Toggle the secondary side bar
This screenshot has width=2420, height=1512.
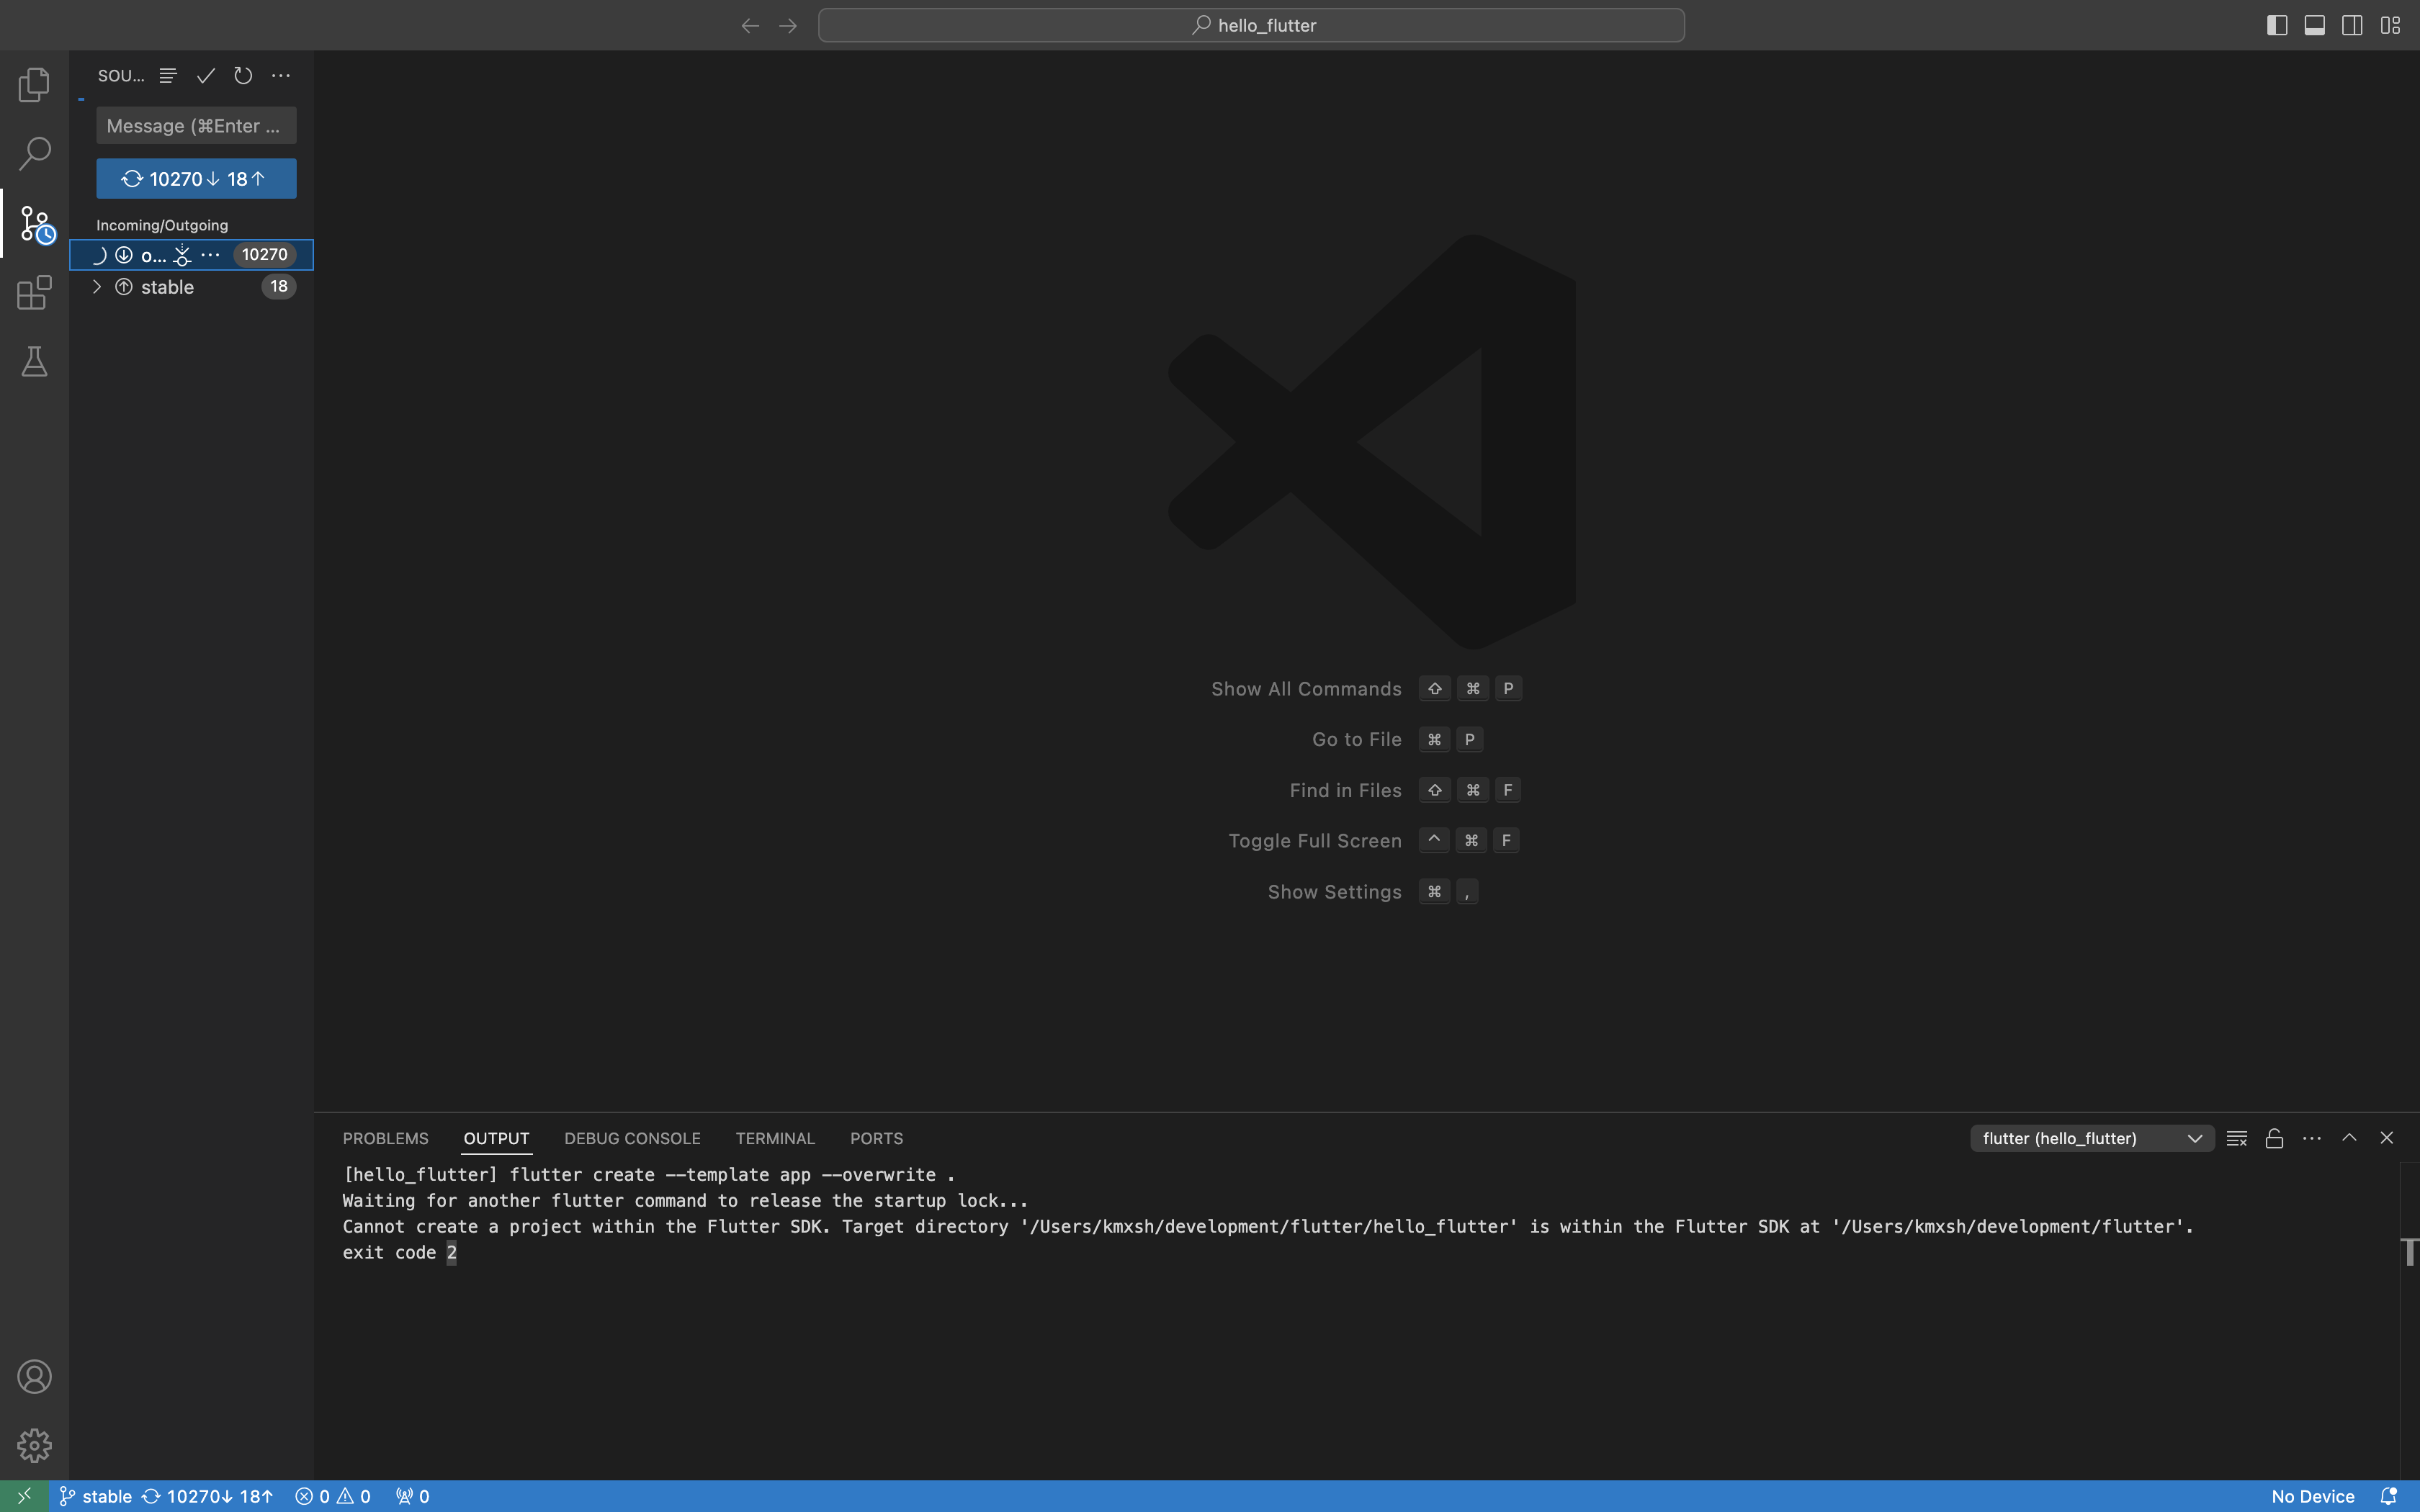pyautogui.click(x=2352, y=25)
